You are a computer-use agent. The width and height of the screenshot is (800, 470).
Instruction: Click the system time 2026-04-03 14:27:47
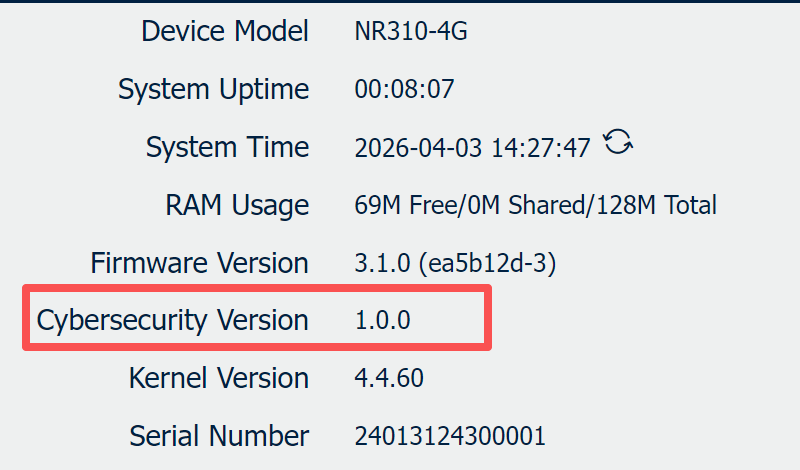point(472,148)
